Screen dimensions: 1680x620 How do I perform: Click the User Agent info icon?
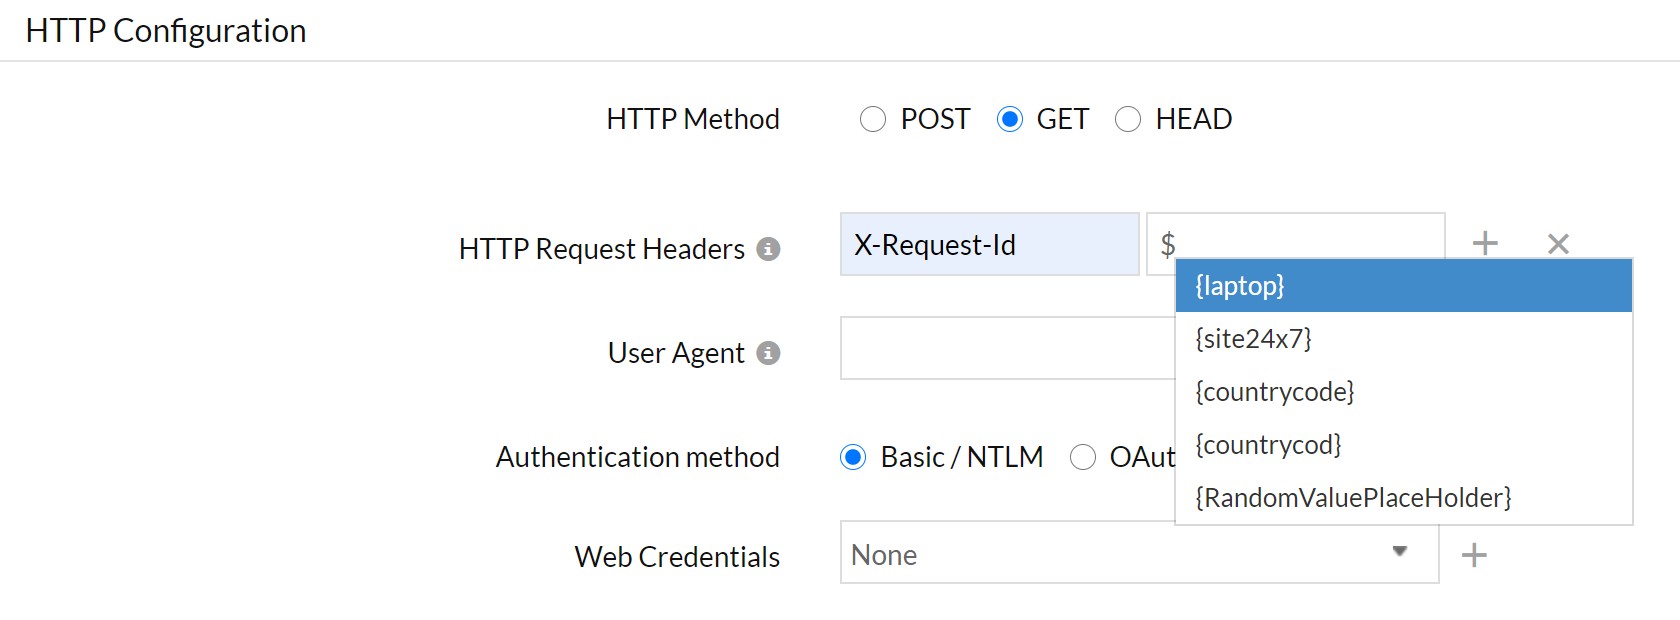pos(768,353)
